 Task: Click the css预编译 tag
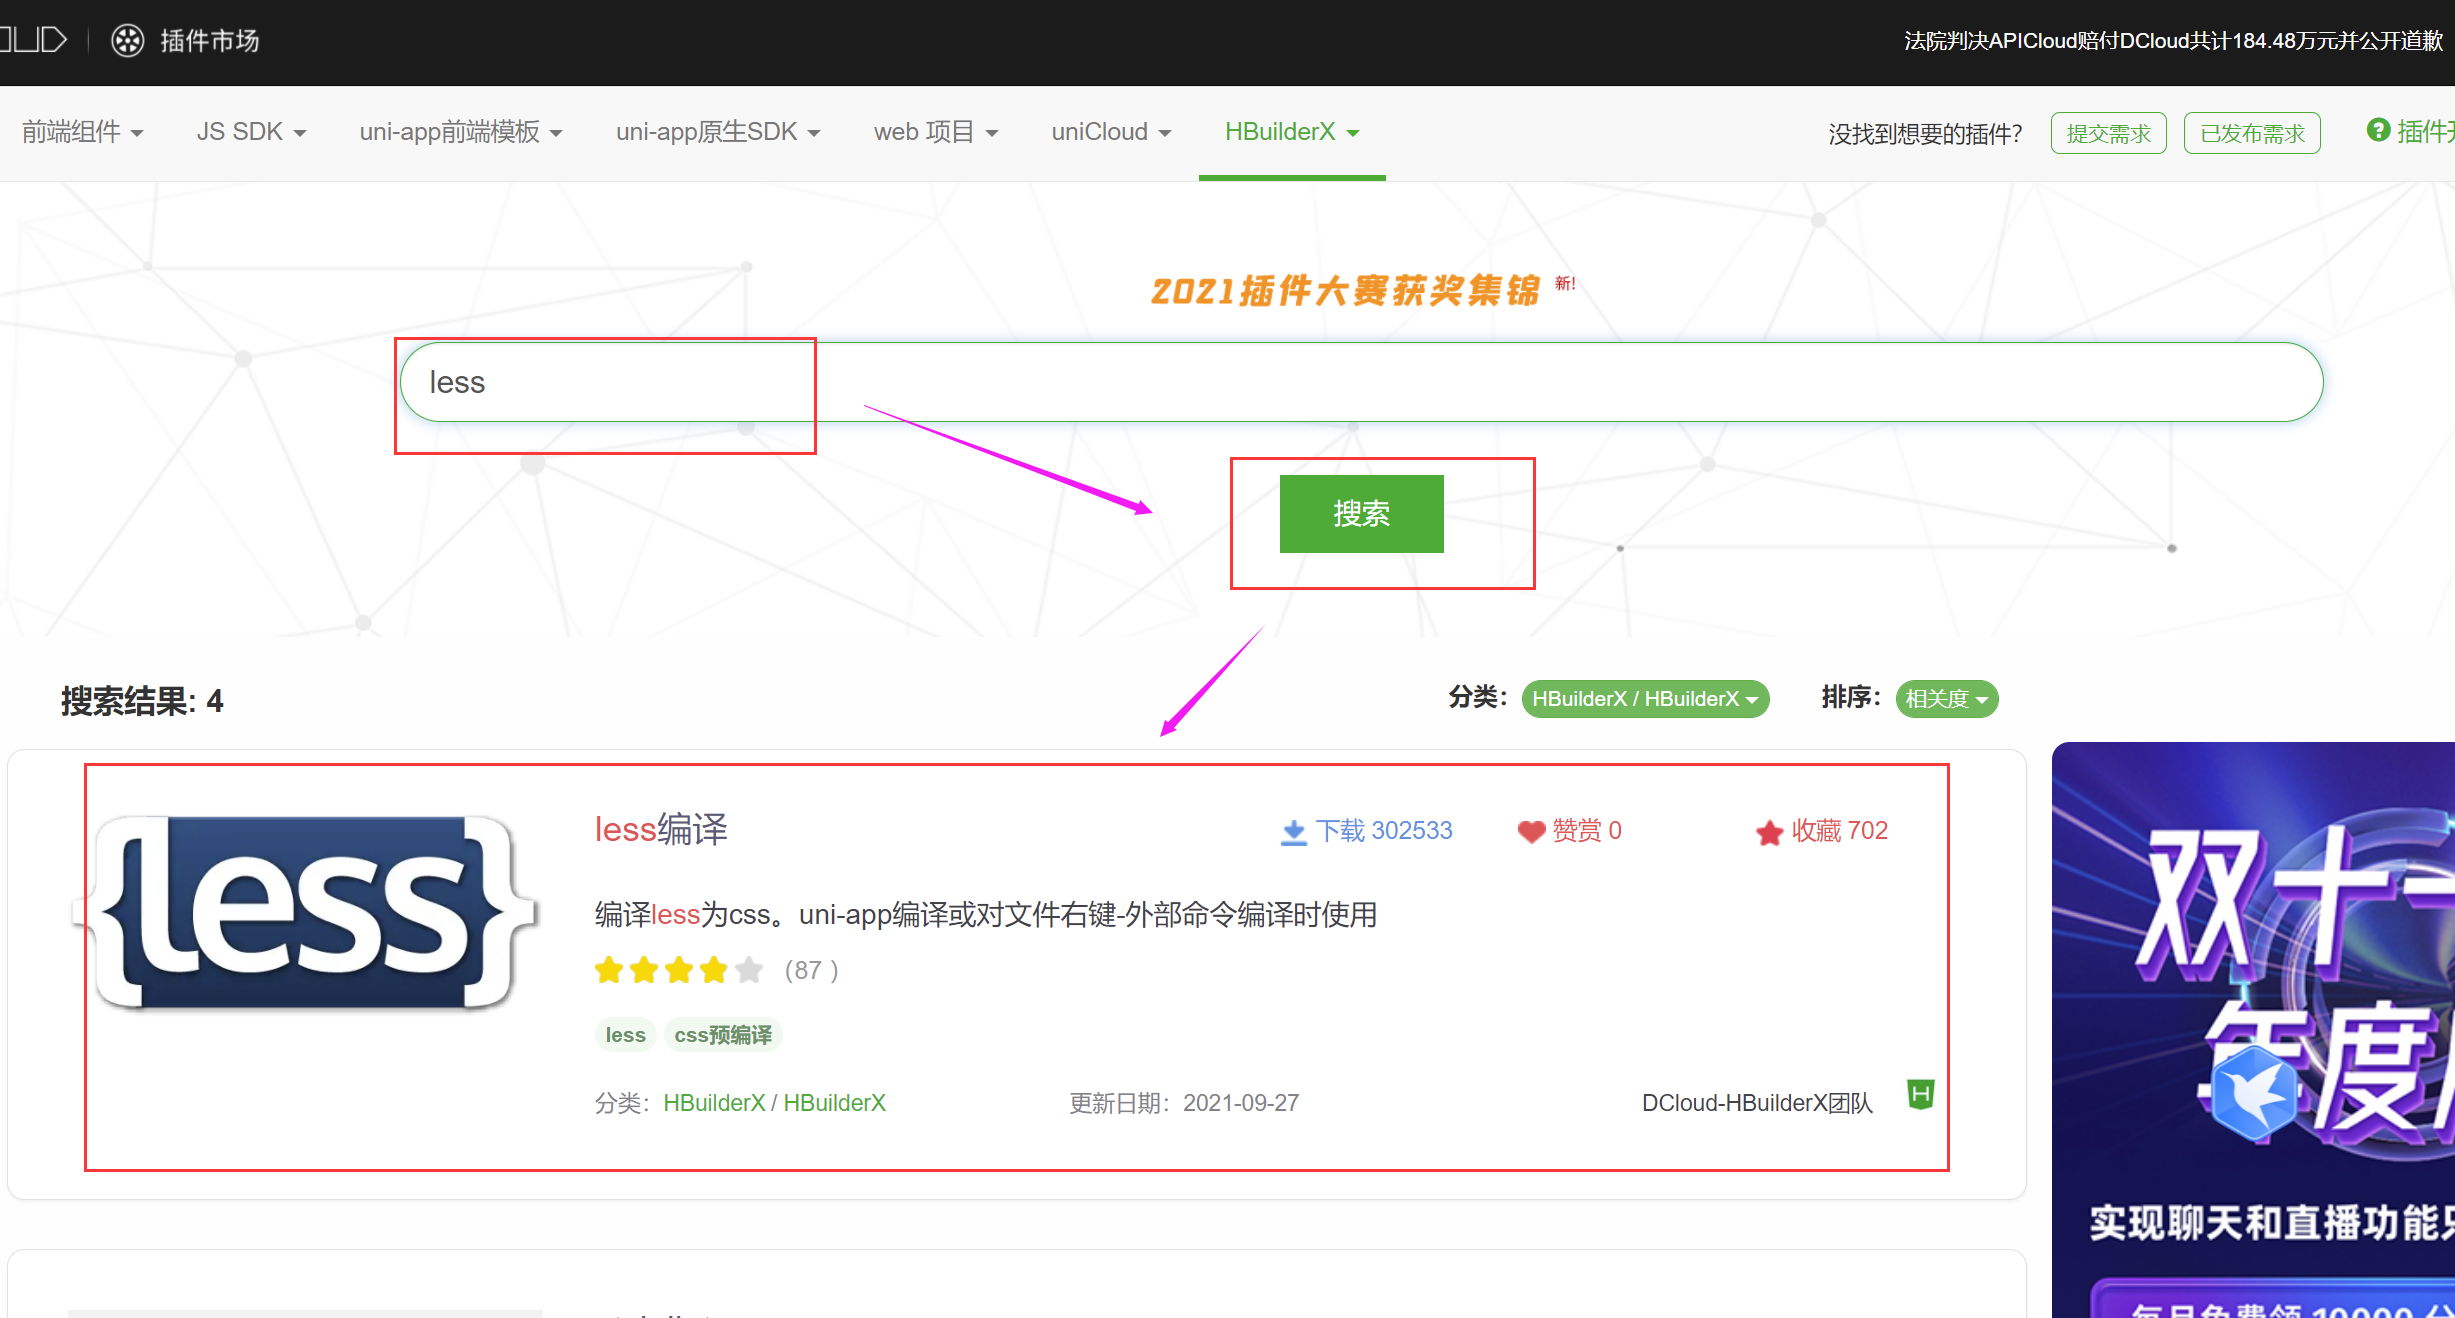coord(722,1035)
